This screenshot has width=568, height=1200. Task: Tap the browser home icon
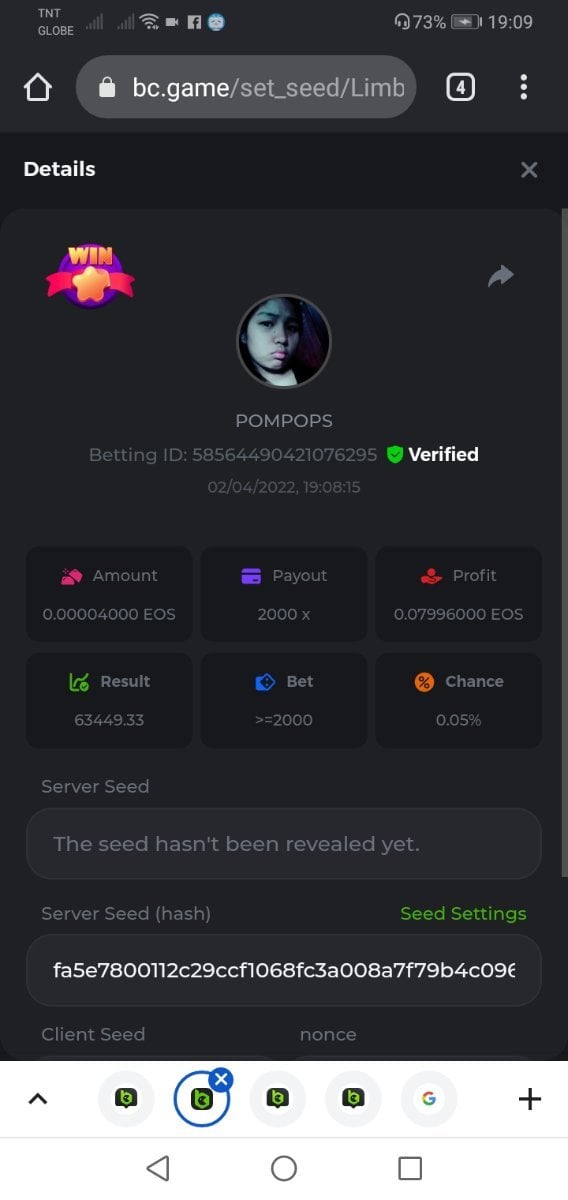tap(37, 88)
